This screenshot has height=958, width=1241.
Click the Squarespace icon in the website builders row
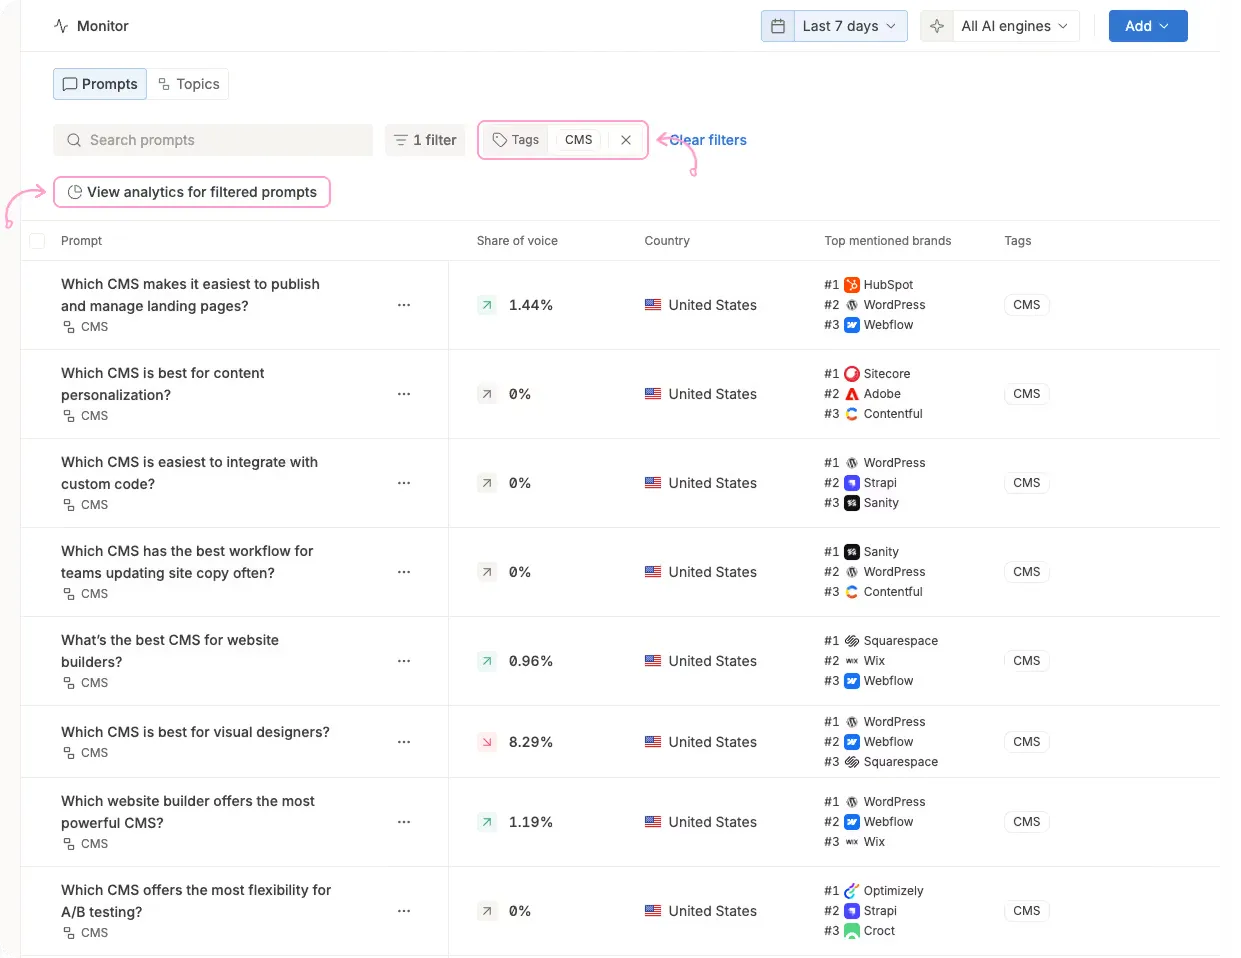[x=852, y=641]
